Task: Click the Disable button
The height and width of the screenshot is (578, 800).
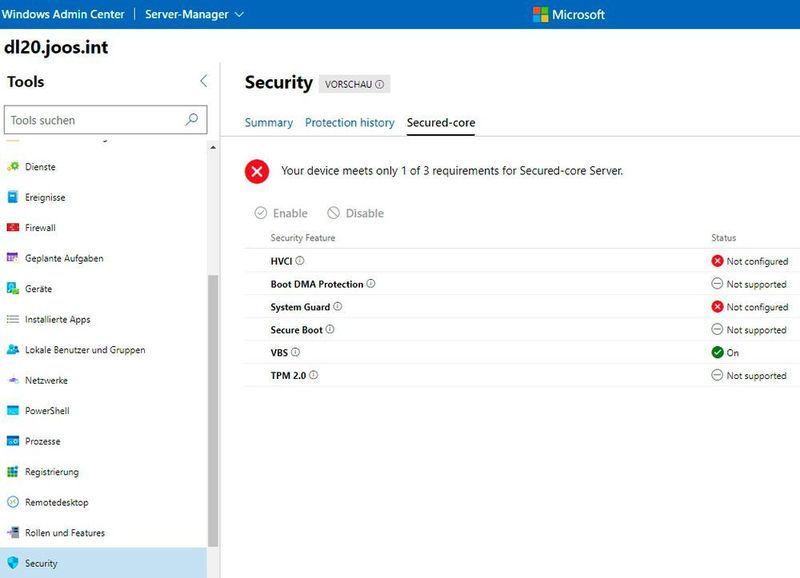Action: (356, 213)
